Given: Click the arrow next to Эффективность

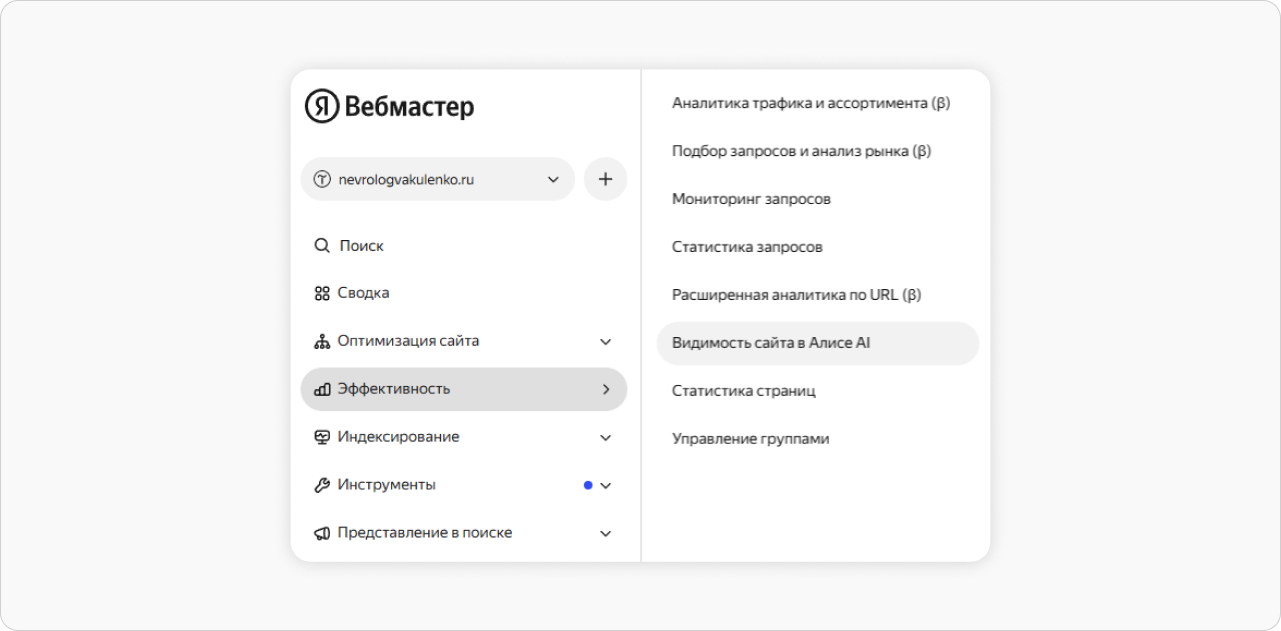Looking at the screenshot, I should click(x=606, y=389).
